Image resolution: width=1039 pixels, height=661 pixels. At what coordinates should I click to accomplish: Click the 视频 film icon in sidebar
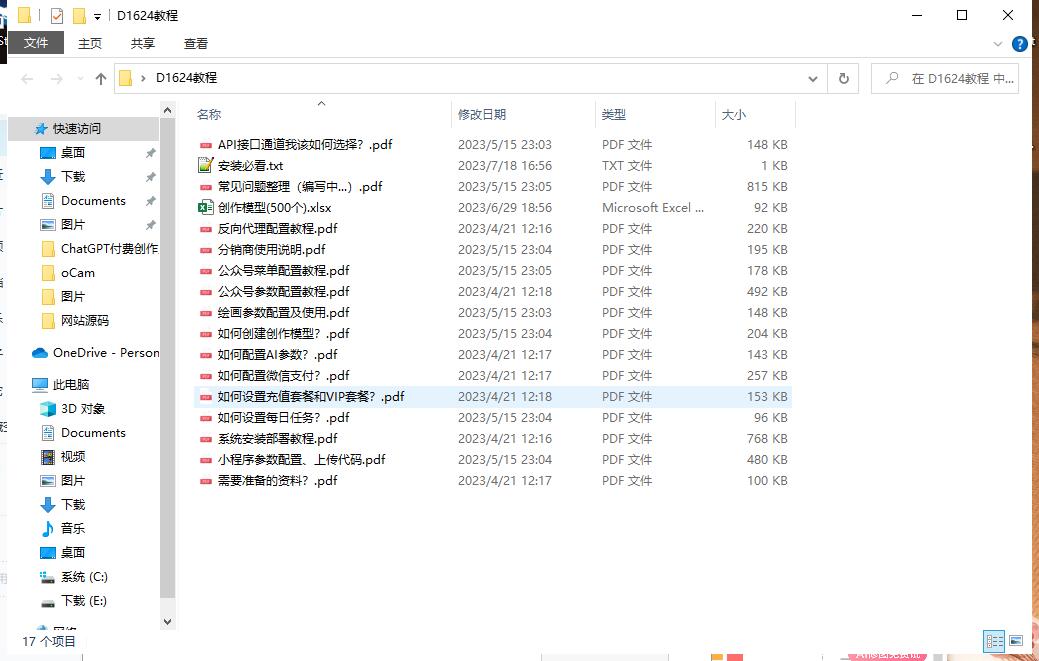pos(48,456)
